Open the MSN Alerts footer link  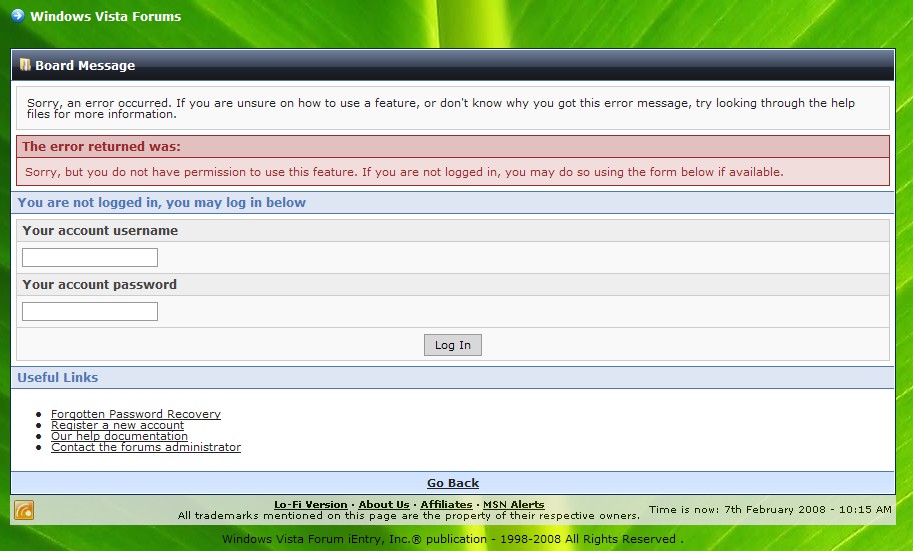point(514,504)
